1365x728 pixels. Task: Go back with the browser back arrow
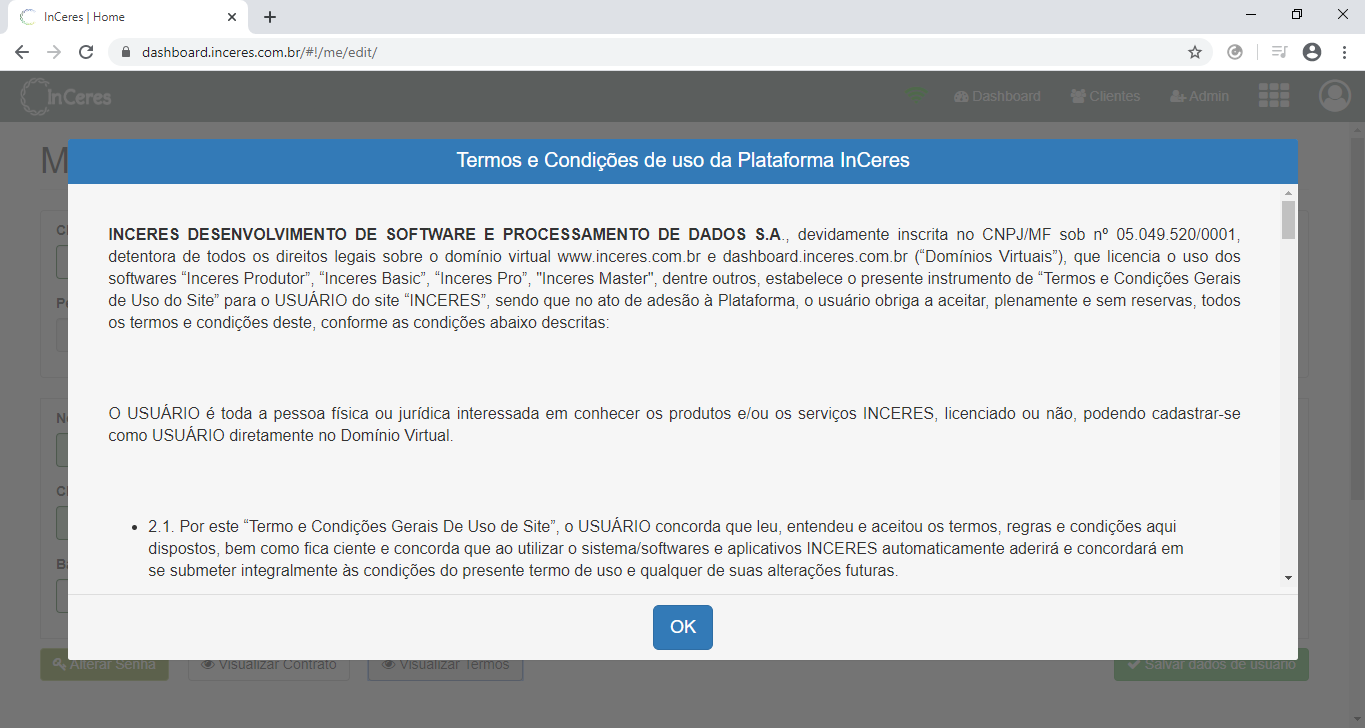[x=22, y=52]
